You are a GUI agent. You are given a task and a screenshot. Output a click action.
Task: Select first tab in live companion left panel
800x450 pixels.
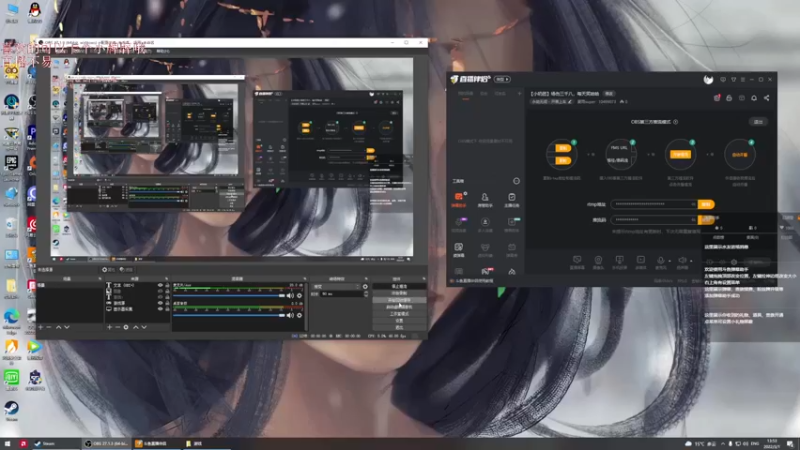point(465,94)
